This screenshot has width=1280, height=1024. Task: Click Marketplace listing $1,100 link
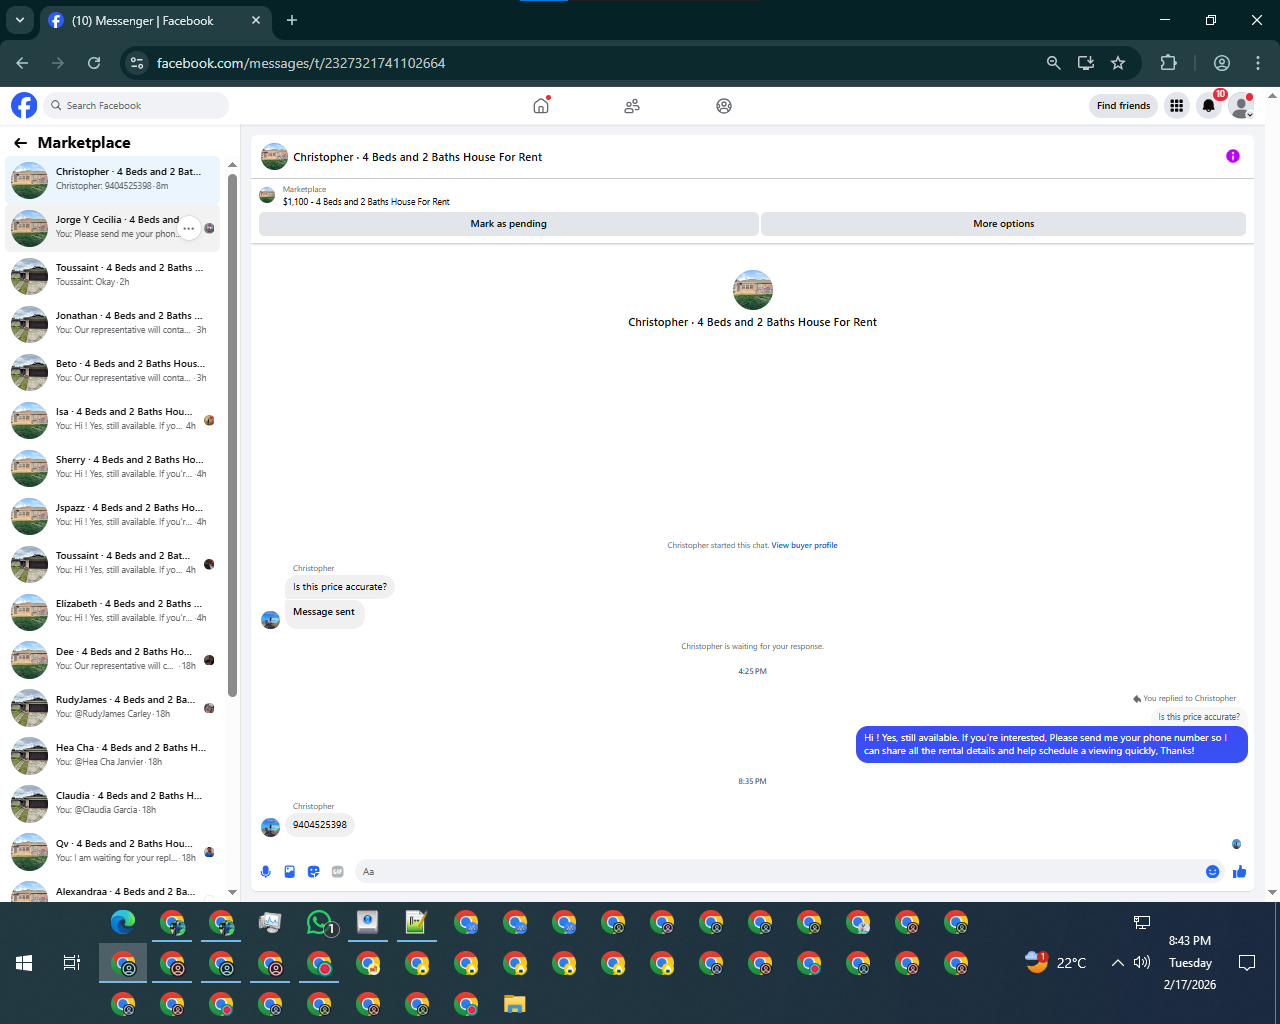366,201
